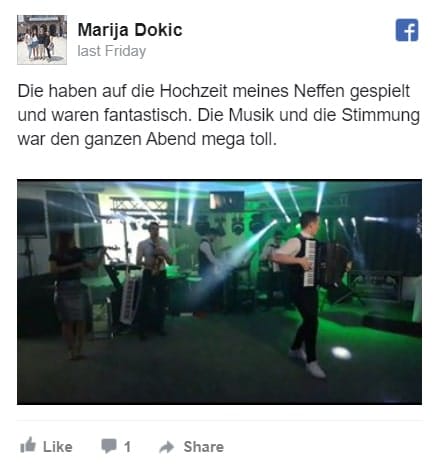Screen dimensions: 438x473
Task: Click the 'Like' text label
Action: [x=58, y=447]
